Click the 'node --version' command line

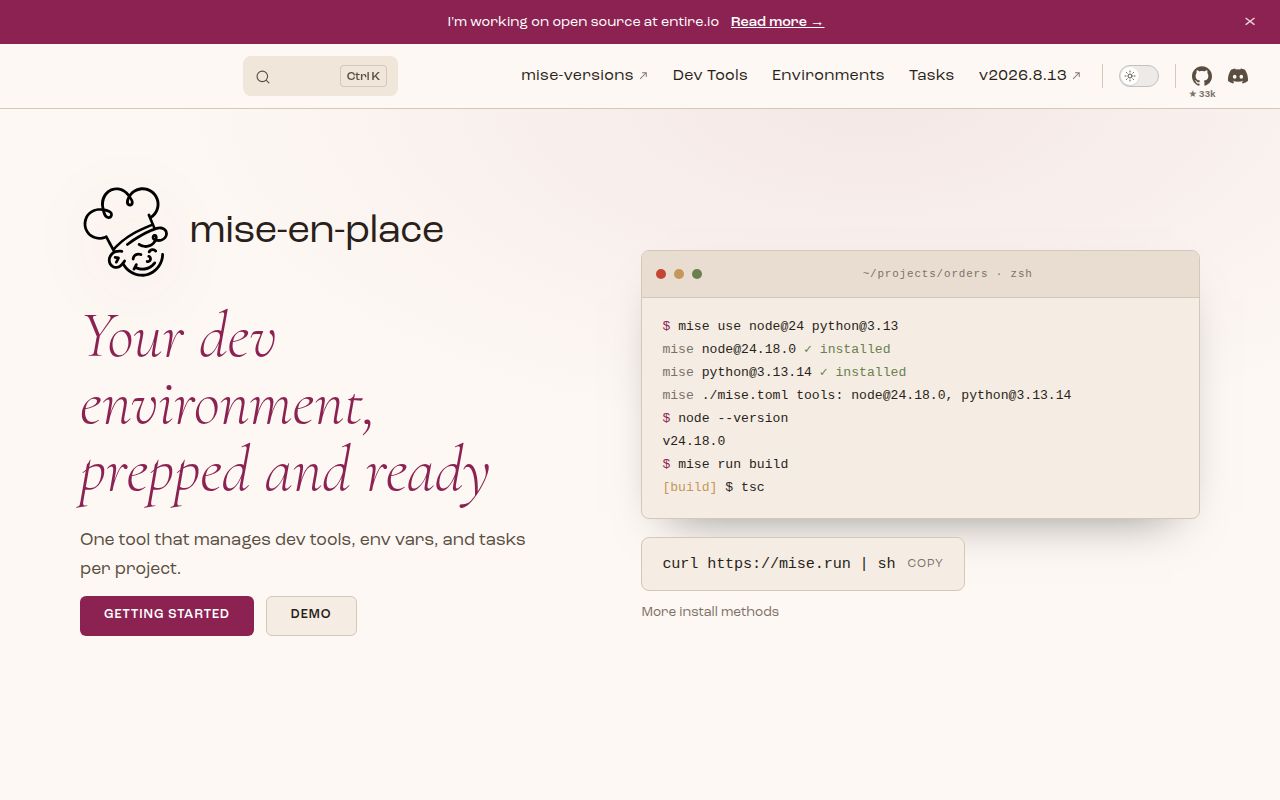pos(725,418)
